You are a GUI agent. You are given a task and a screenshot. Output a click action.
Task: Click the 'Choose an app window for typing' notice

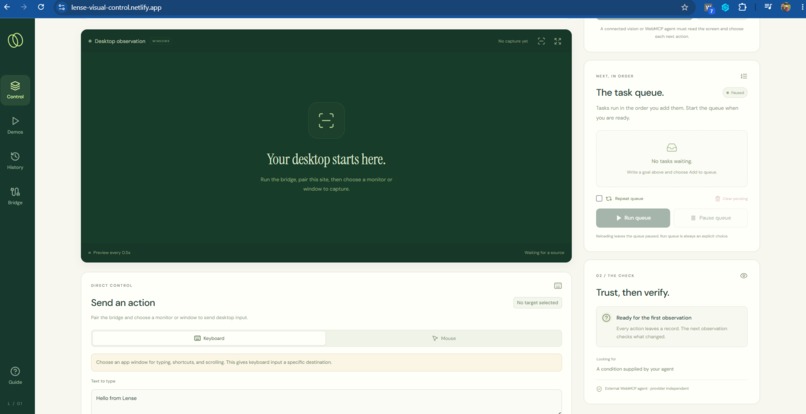[326, 363]
